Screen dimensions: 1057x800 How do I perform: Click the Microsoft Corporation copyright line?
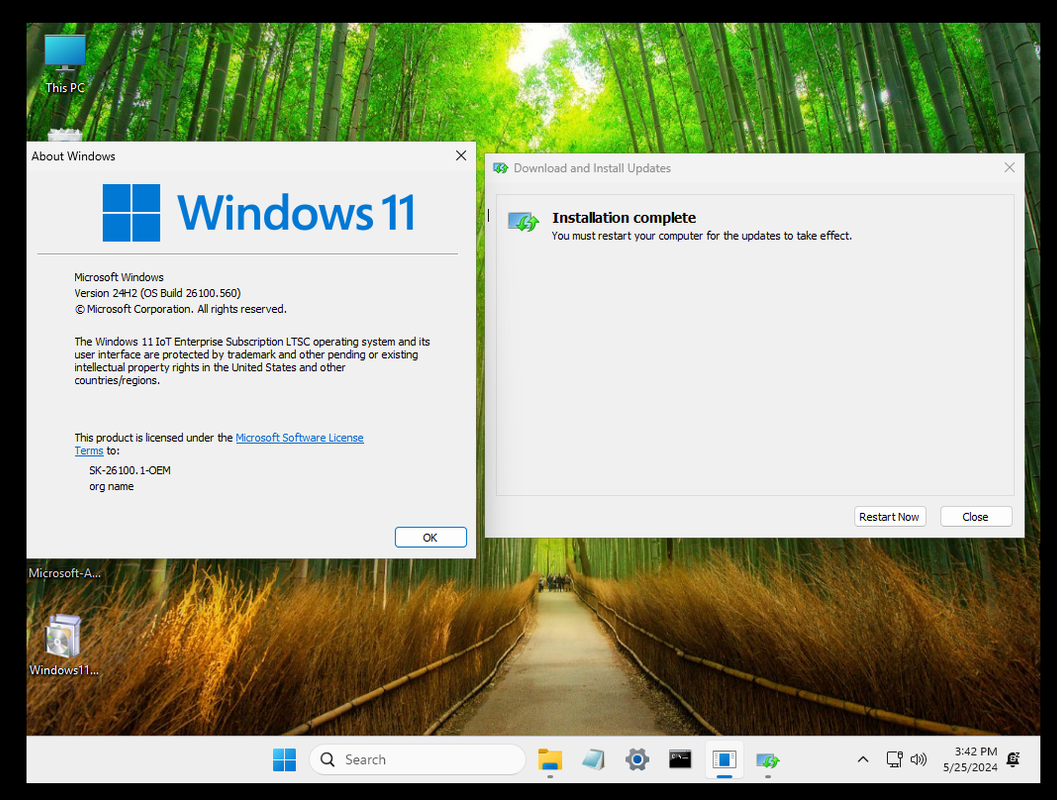(x=181, y=309)
